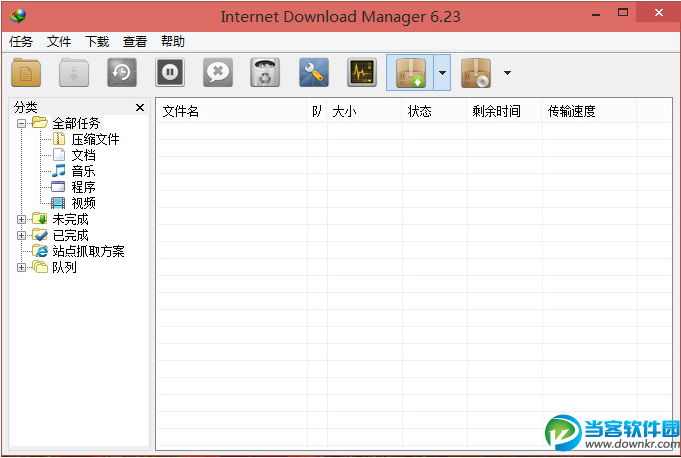Sort by 大小 column header

coord(364,112)
